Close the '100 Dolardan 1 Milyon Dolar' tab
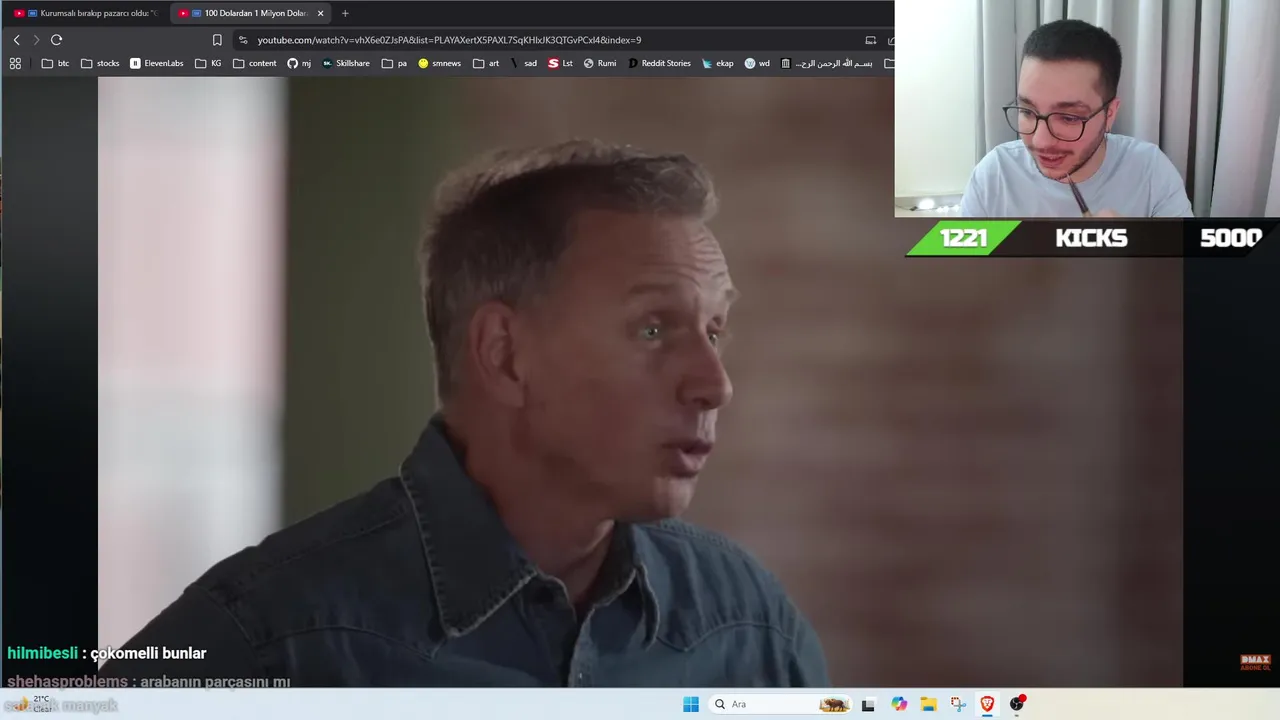Image resolution: width=1280 pixels, height=720 pixels. click(320, 13)
